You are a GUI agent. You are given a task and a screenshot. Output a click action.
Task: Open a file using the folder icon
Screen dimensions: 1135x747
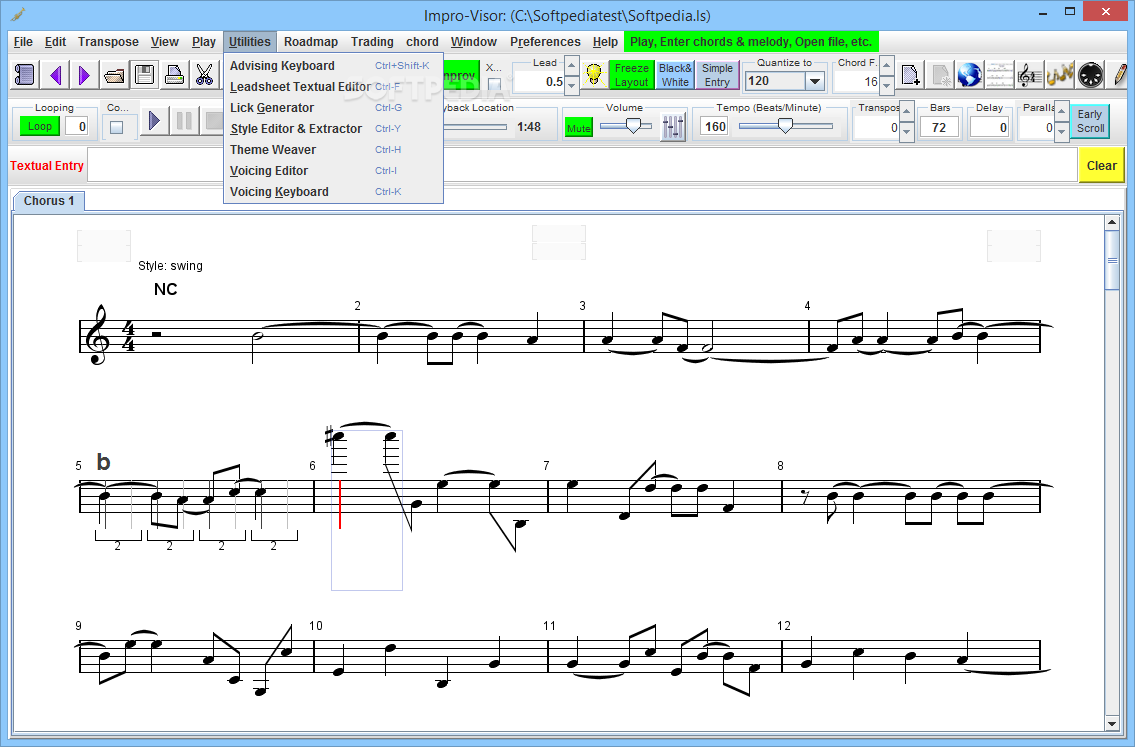tap(114, 75)
